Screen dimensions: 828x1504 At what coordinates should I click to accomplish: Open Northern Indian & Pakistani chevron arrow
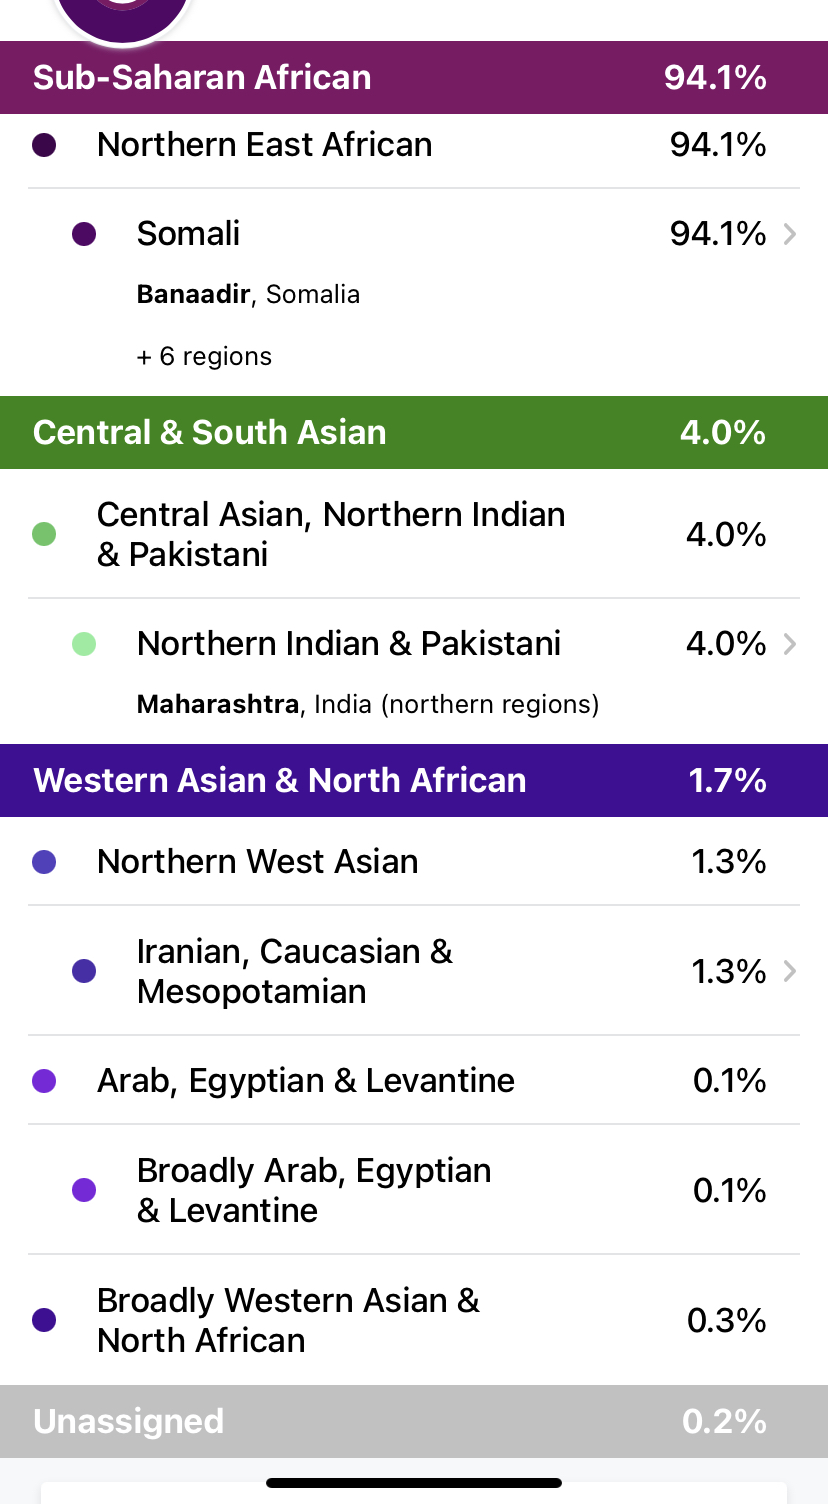[x=790, y=644]
